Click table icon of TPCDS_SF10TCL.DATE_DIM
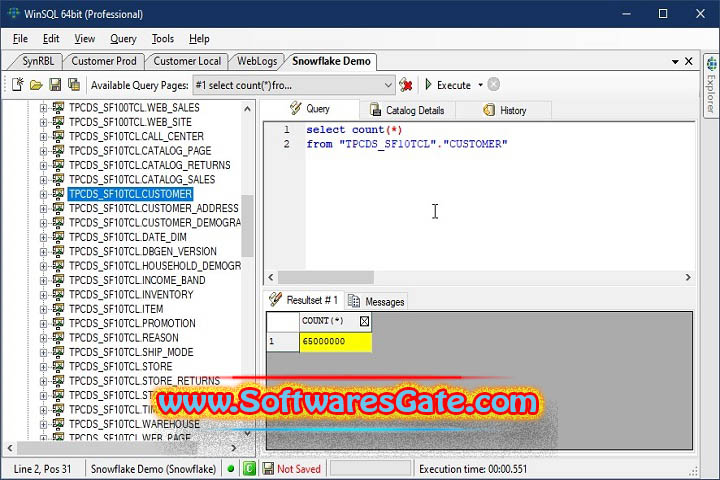The image size is (720, 480). [58, 237]
